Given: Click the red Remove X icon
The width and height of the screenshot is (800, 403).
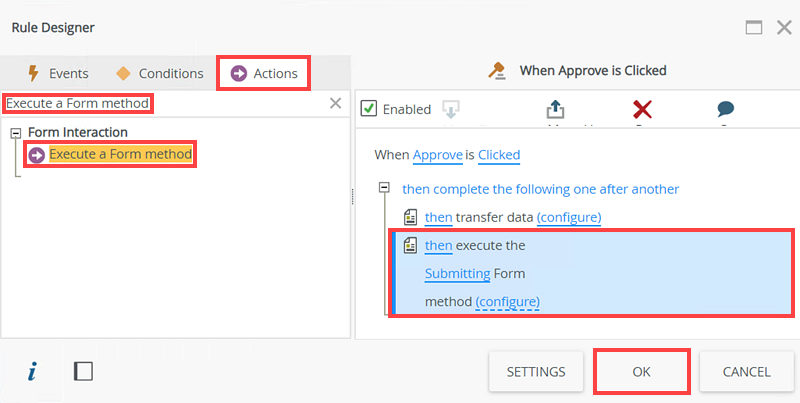Looking at the screenshot, I should 643,109.
